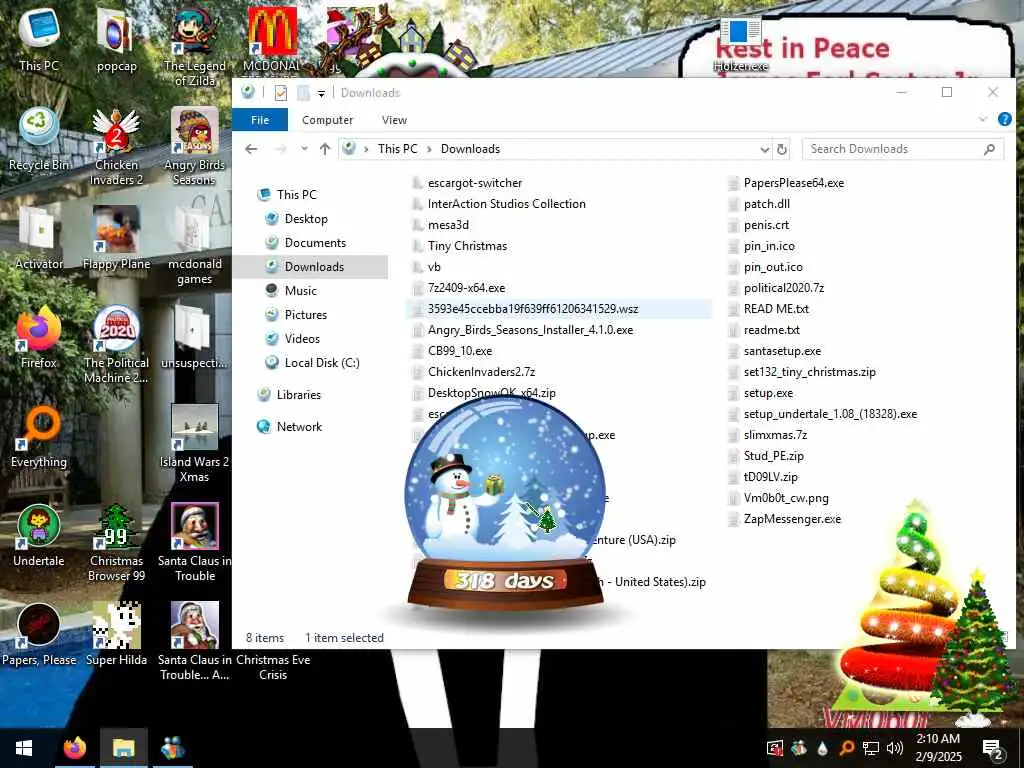Launch The Legend of Zilda shortcut
Screen dimensions: 1024x768
click(194, 47)
